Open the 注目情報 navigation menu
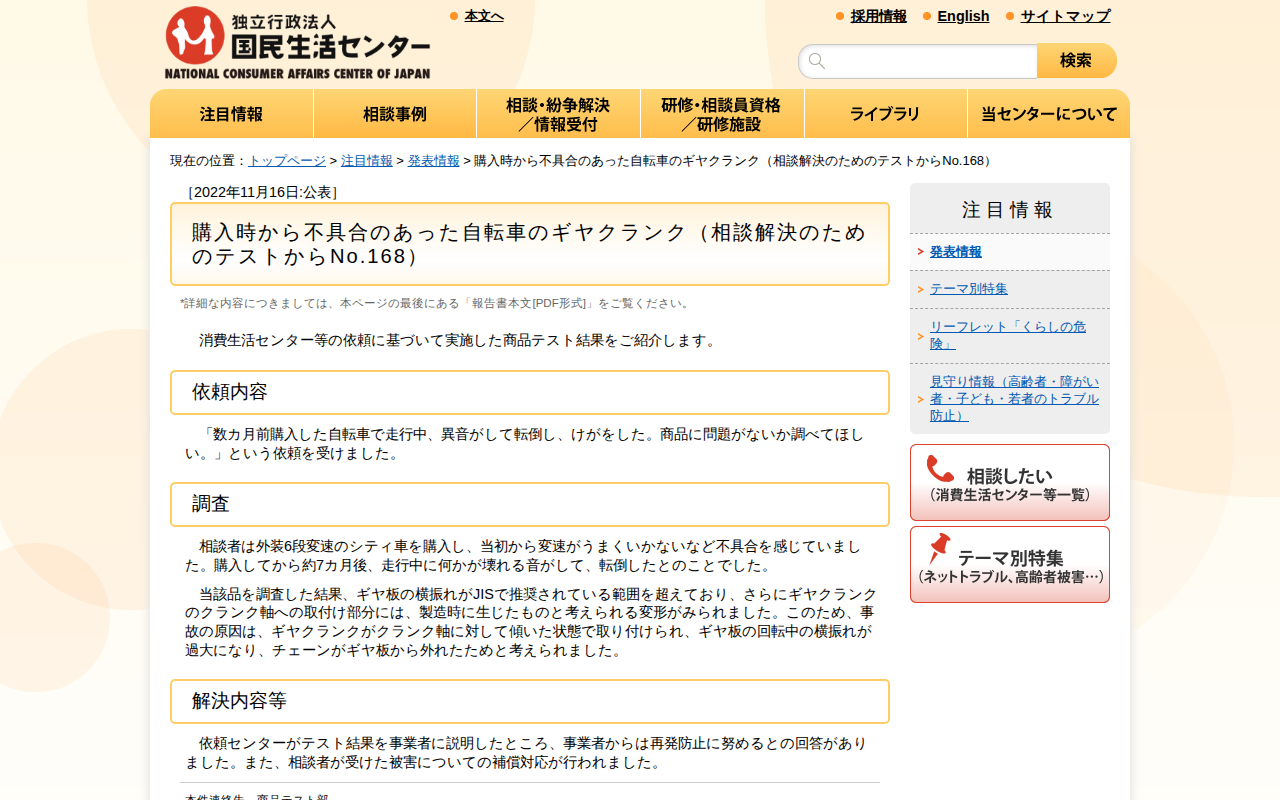Image resolution: width=1280 pixels, height=800 pixels. click(x=231, y=113)
